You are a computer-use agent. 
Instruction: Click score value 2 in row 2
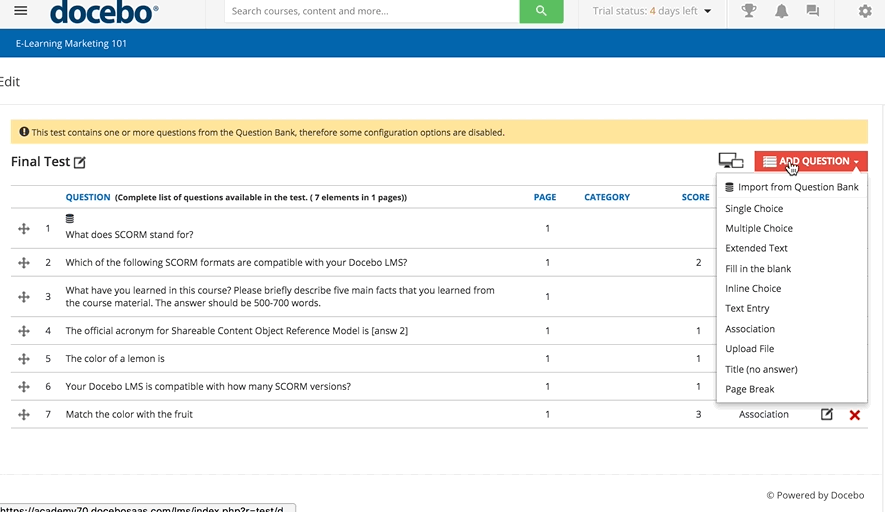pos(698,262)
